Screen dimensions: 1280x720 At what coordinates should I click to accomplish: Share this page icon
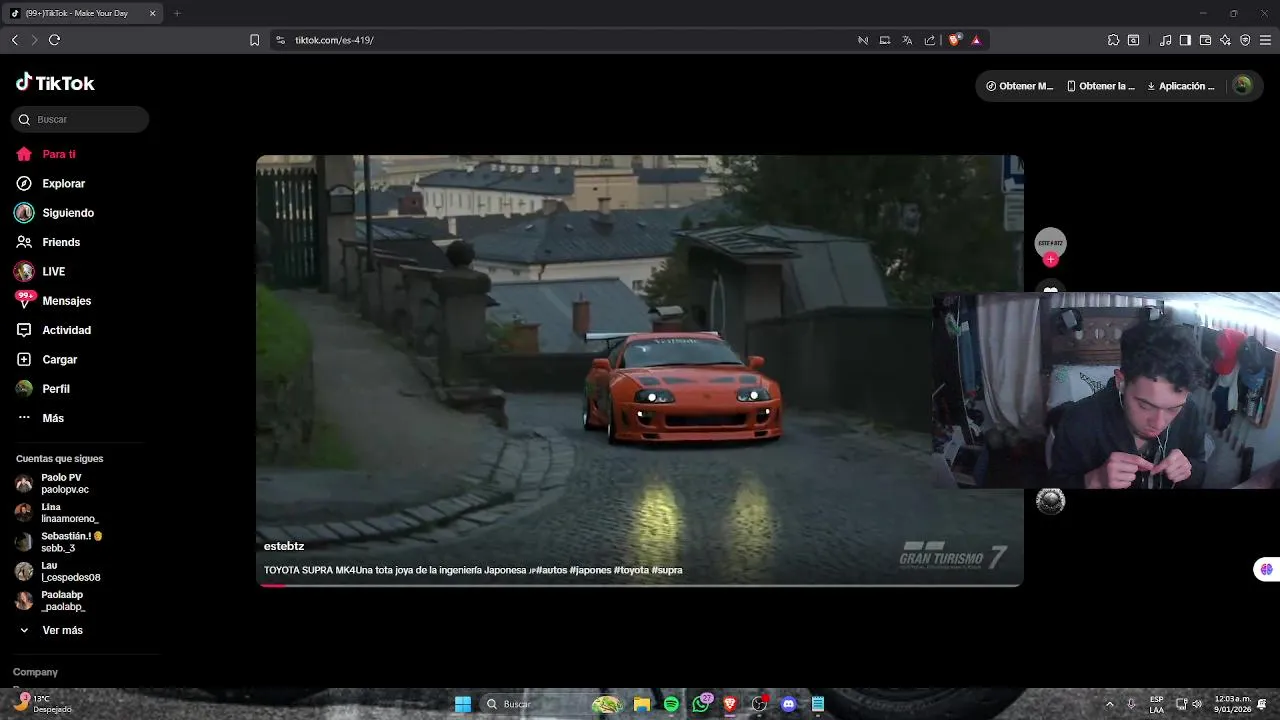pyautogui.click(x=930, y=40)
